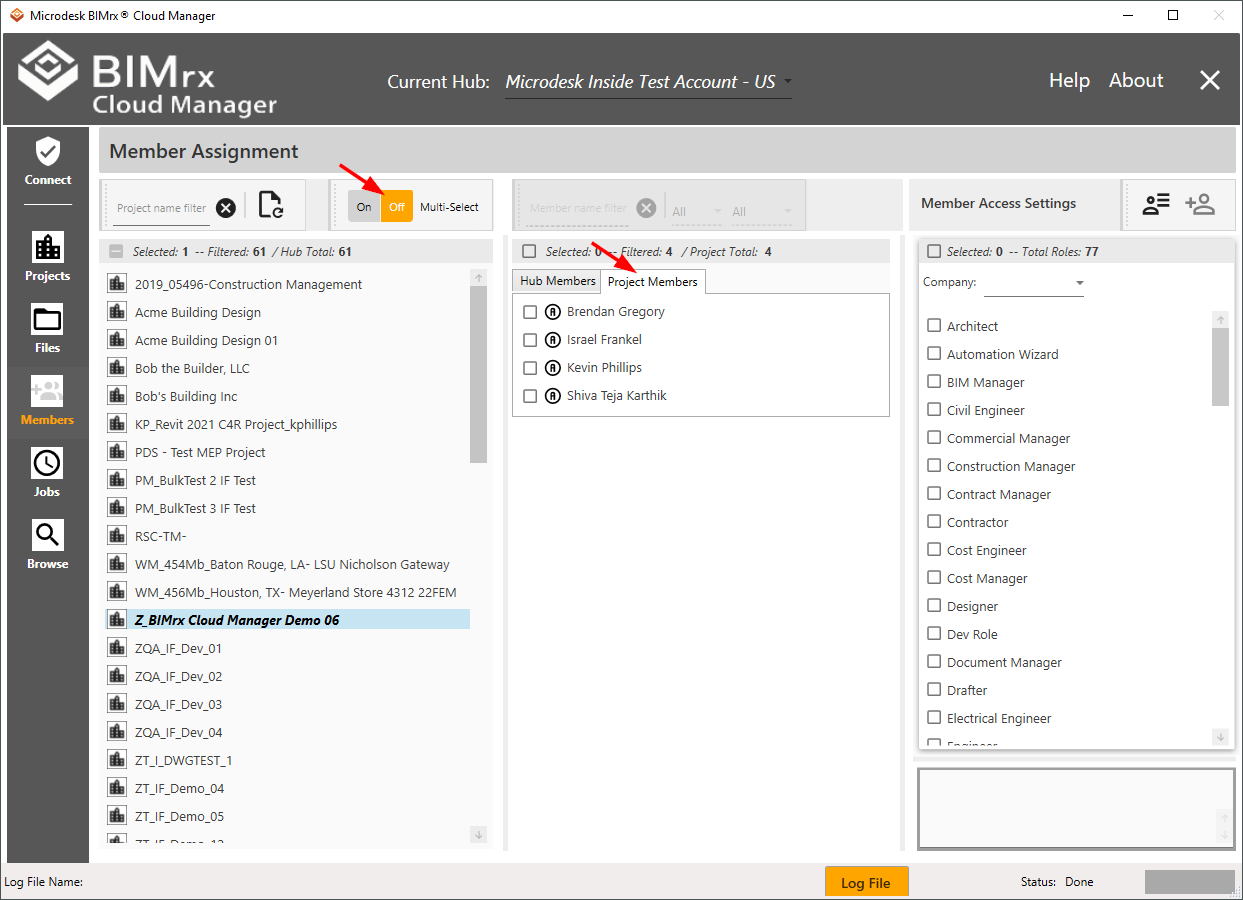Screen dimensions: 1243x900
Task: Open the About menu
Action: coord(1136,81)
